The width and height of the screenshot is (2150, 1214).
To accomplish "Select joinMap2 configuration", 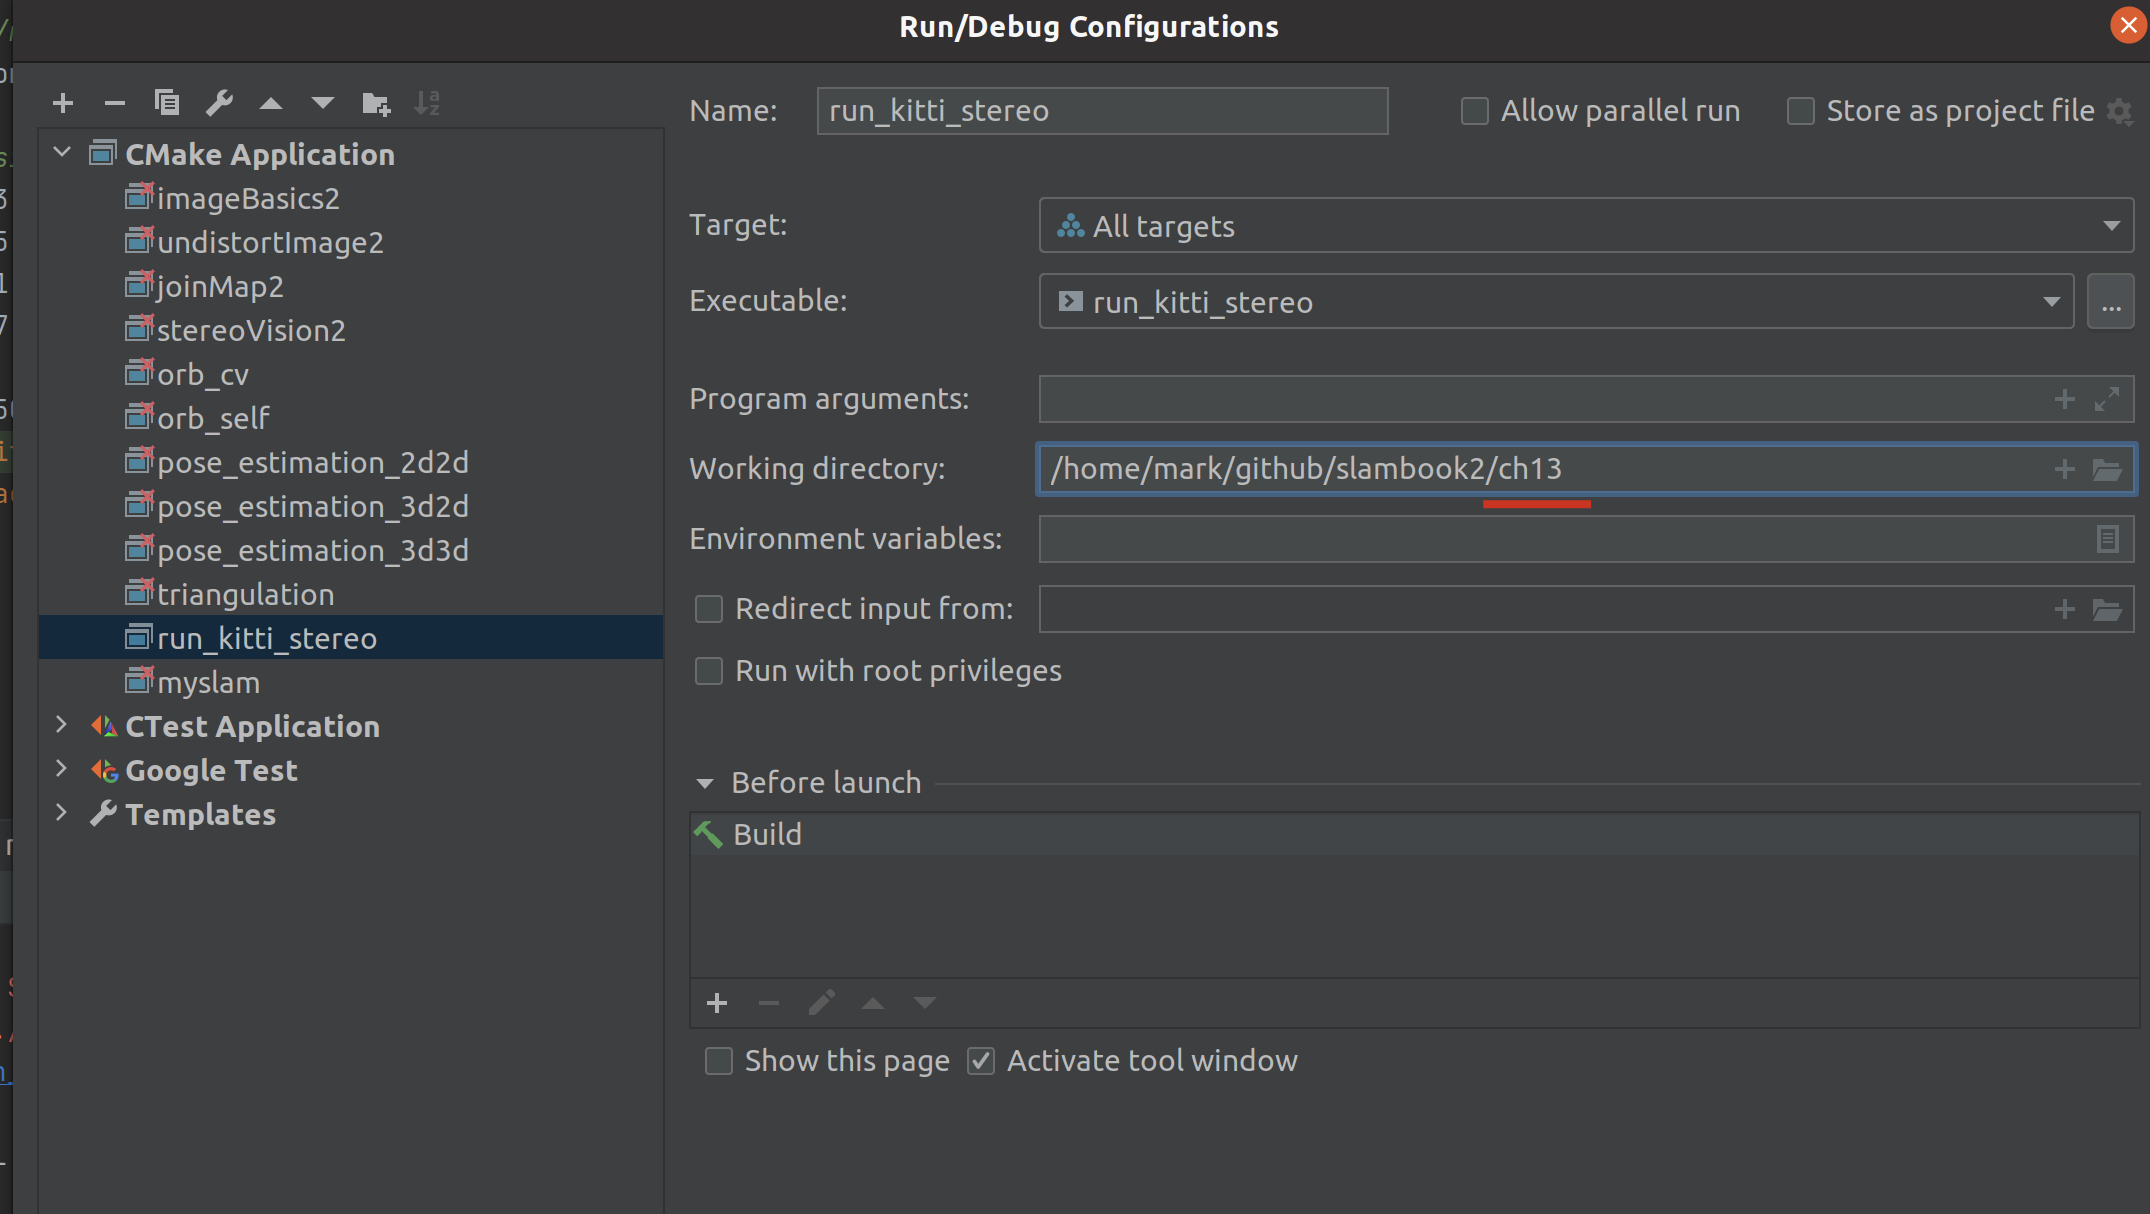I will (x=220, y=287).
